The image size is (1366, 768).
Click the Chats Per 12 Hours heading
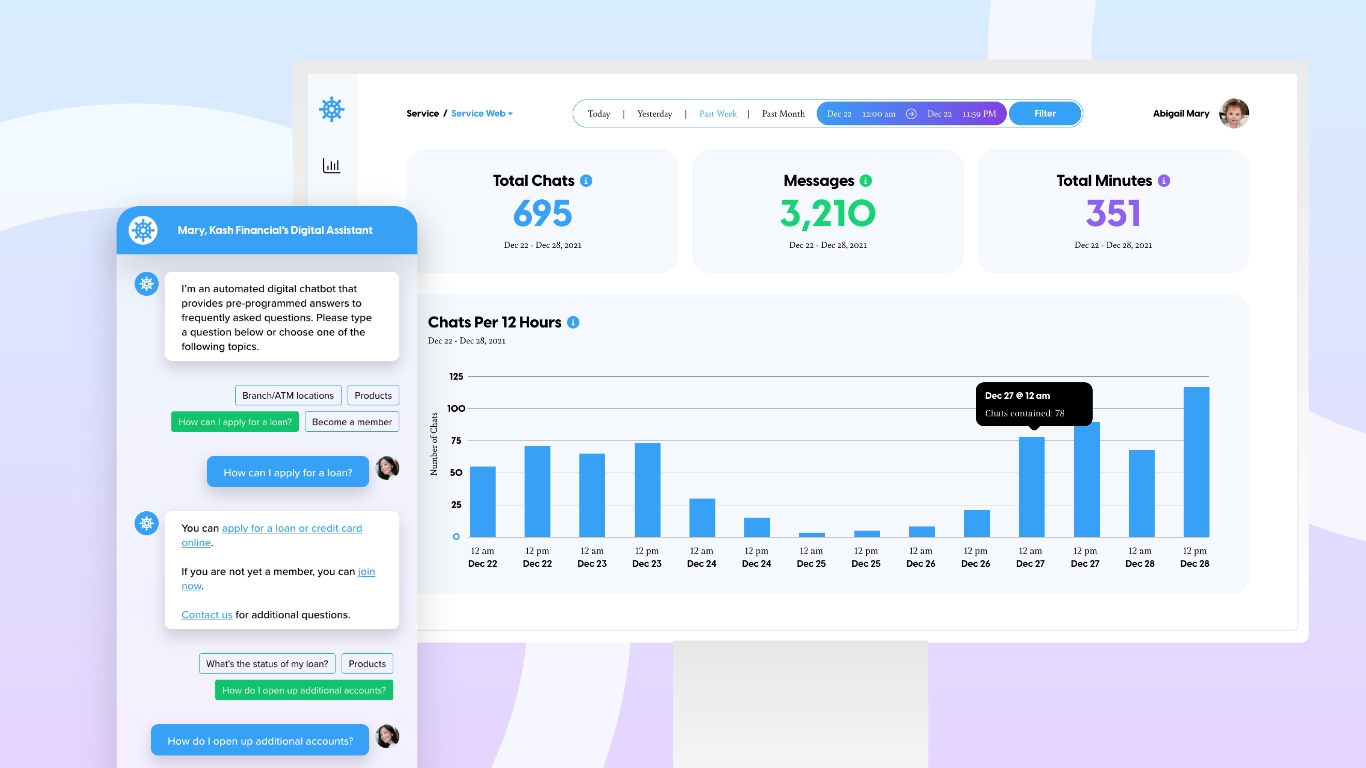coord(495,322)
